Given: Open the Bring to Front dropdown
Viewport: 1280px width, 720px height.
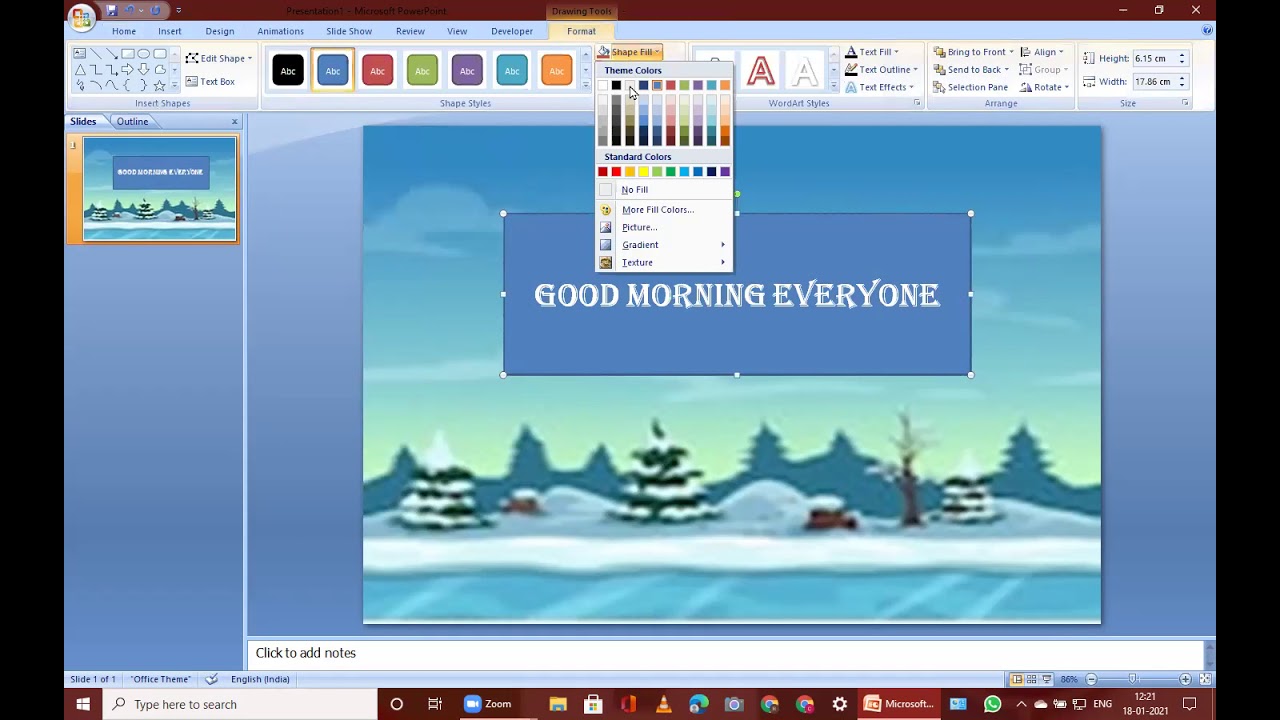Looking at the screenshot, I should click(x=973, y=52).
